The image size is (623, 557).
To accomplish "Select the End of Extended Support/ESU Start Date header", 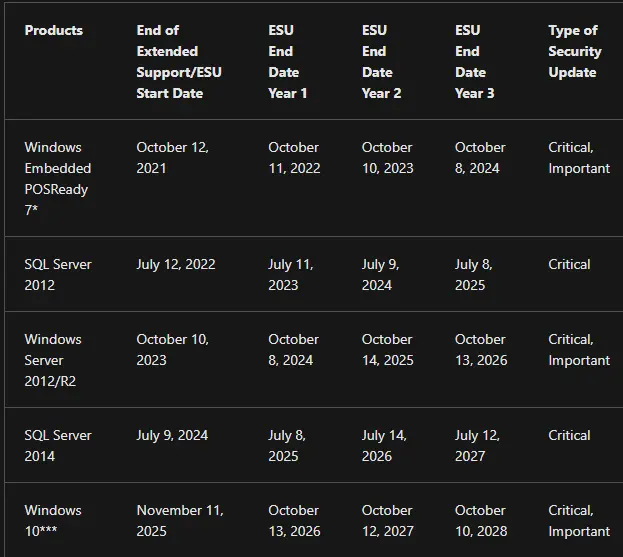I will click(x=179, y=62).
